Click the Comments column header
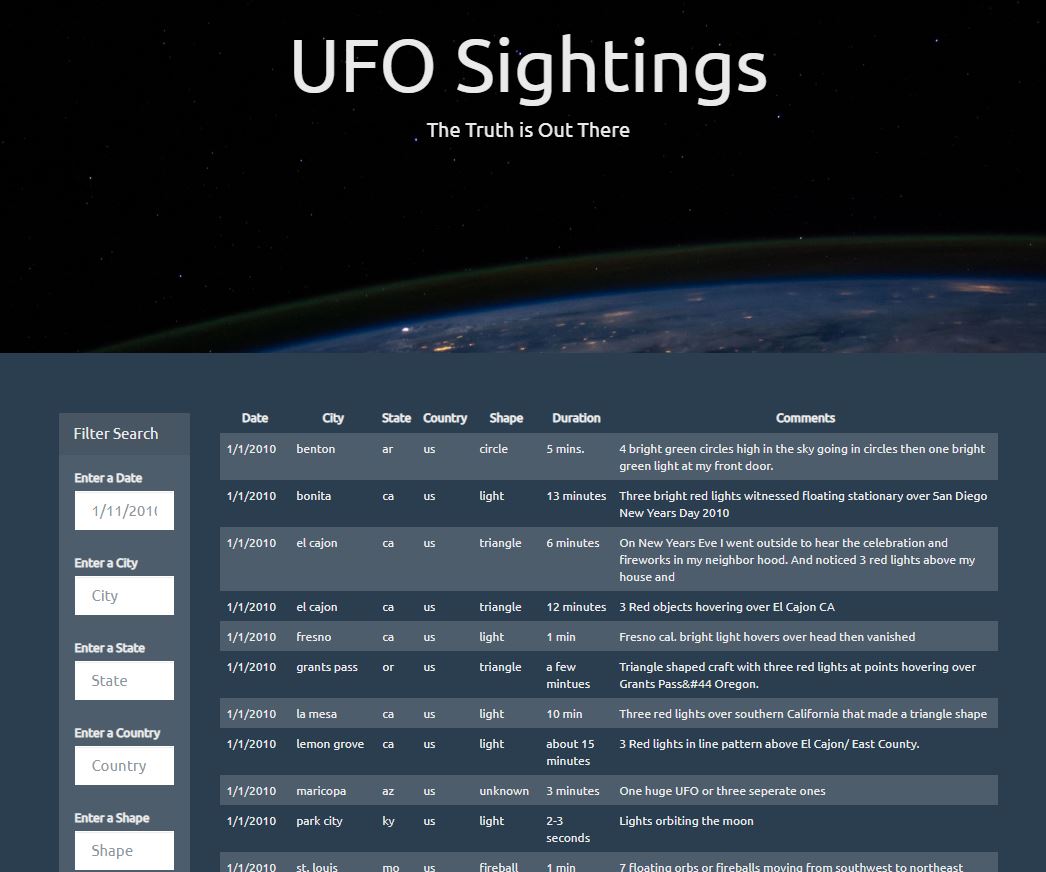 (805, 418)
